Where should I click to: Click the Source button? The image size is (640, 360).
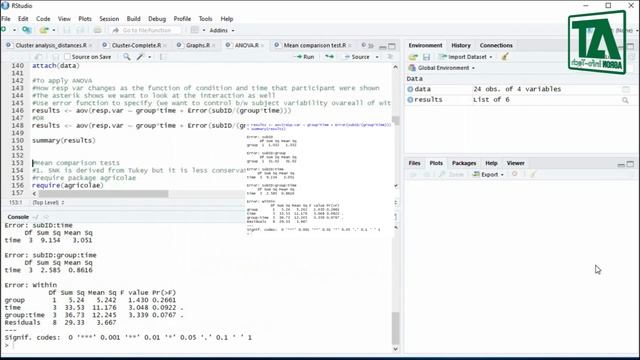pyautogui.click(x=357, y=57)
